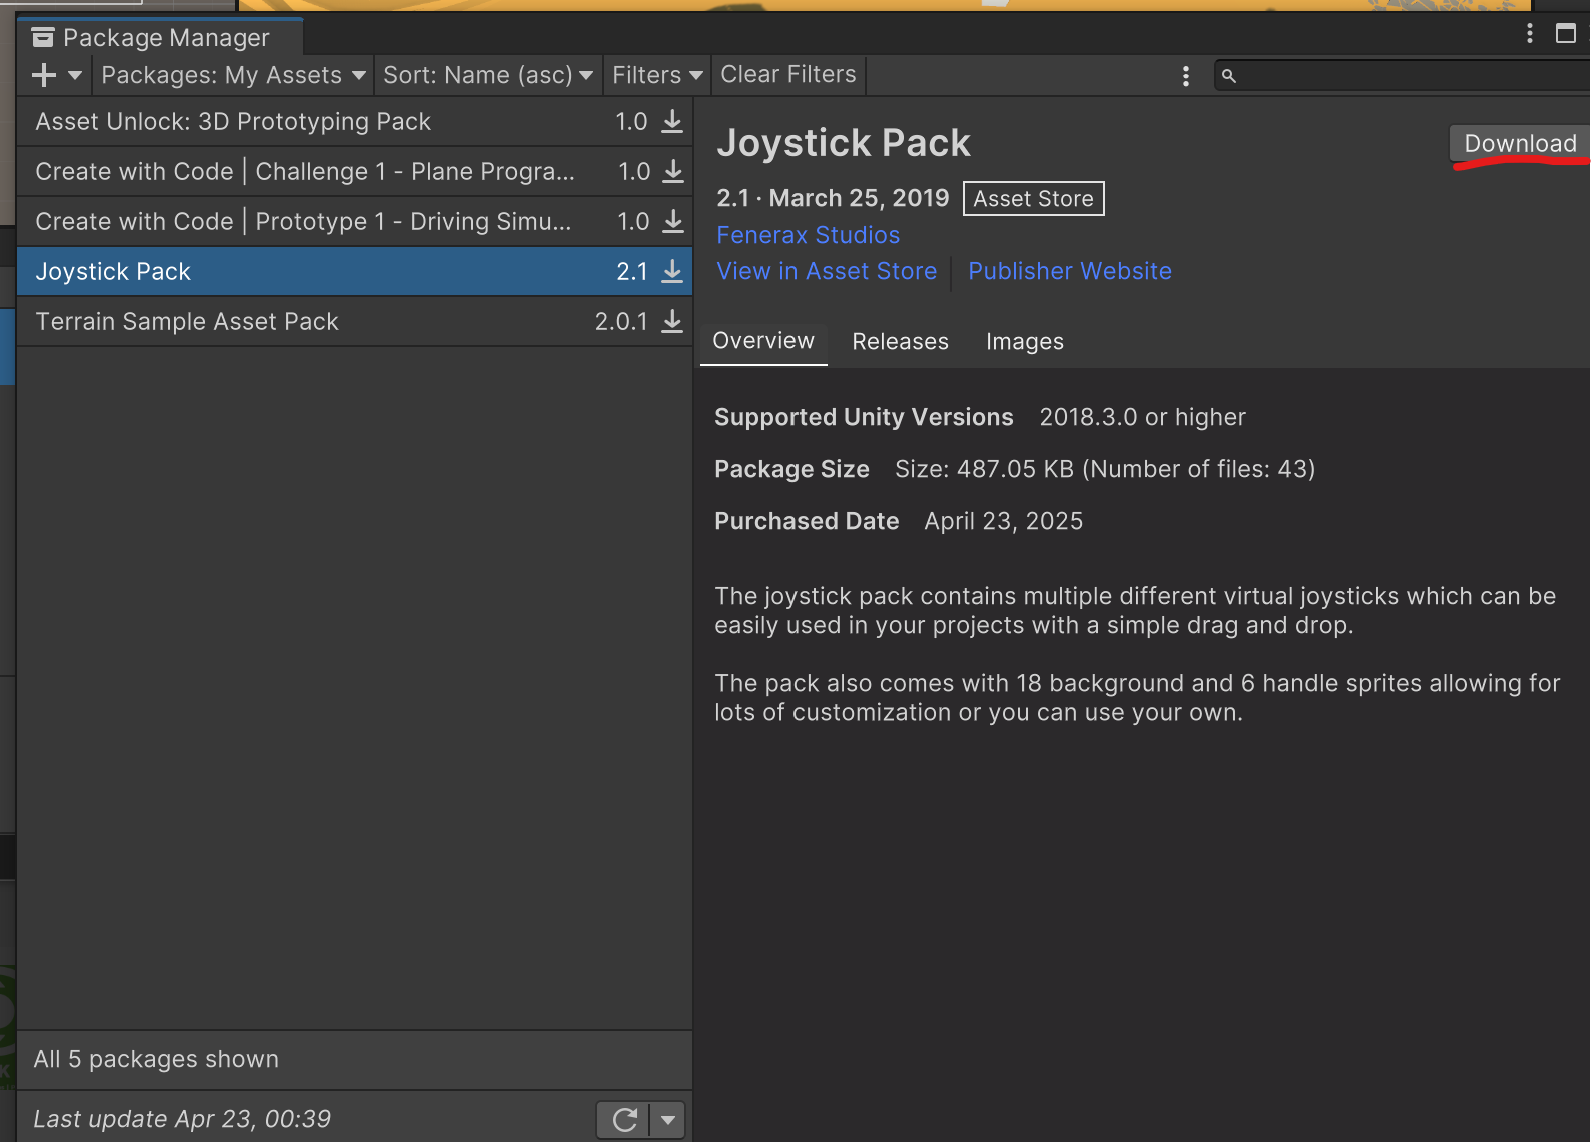
Task: Click the package search field
Action: click(x=1402, y=75)
